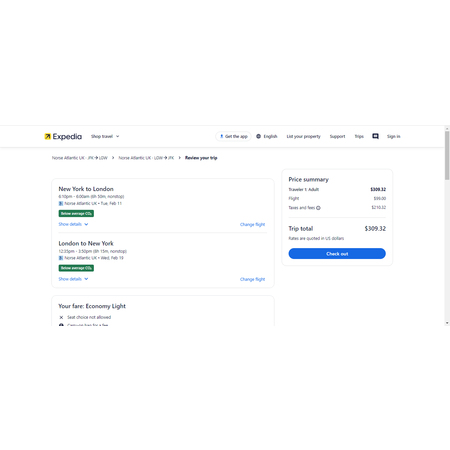
Task: Click the page vertical scrollbar thumb
Action: coord(447,155)
